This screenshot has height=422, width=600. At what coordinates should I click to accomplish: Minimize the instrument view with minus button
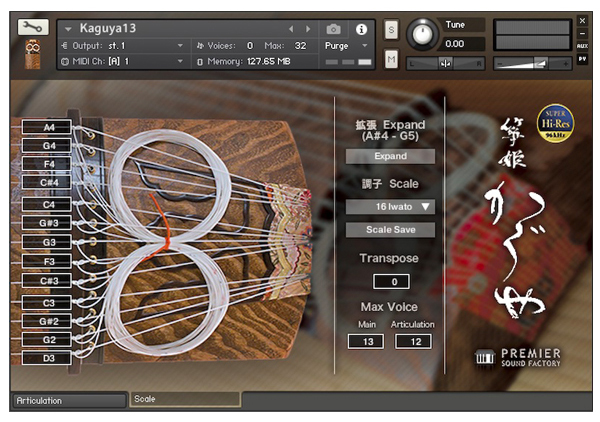[x=582, y=33]
